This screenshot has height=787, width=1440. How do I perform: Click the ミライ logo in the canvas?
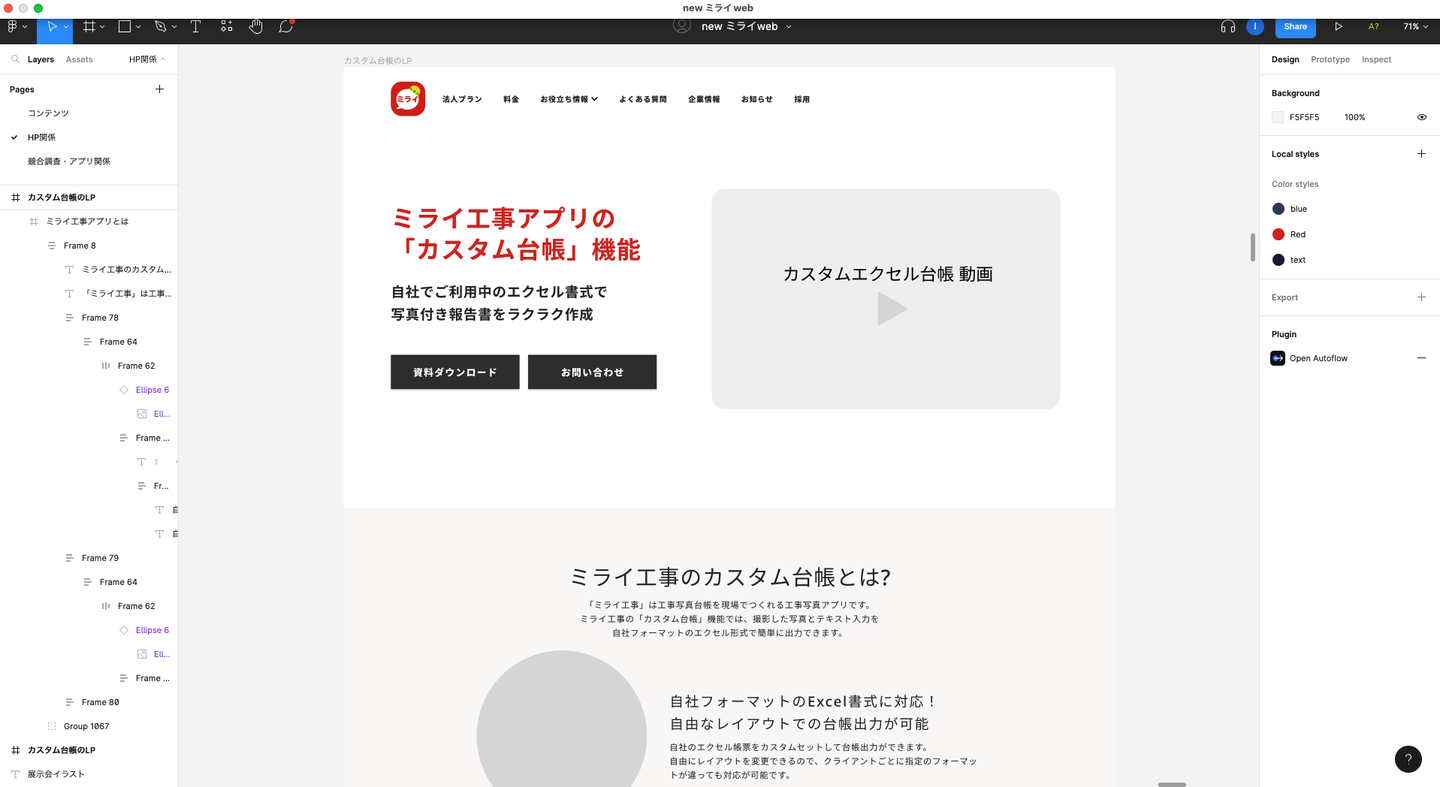(408, 99)
